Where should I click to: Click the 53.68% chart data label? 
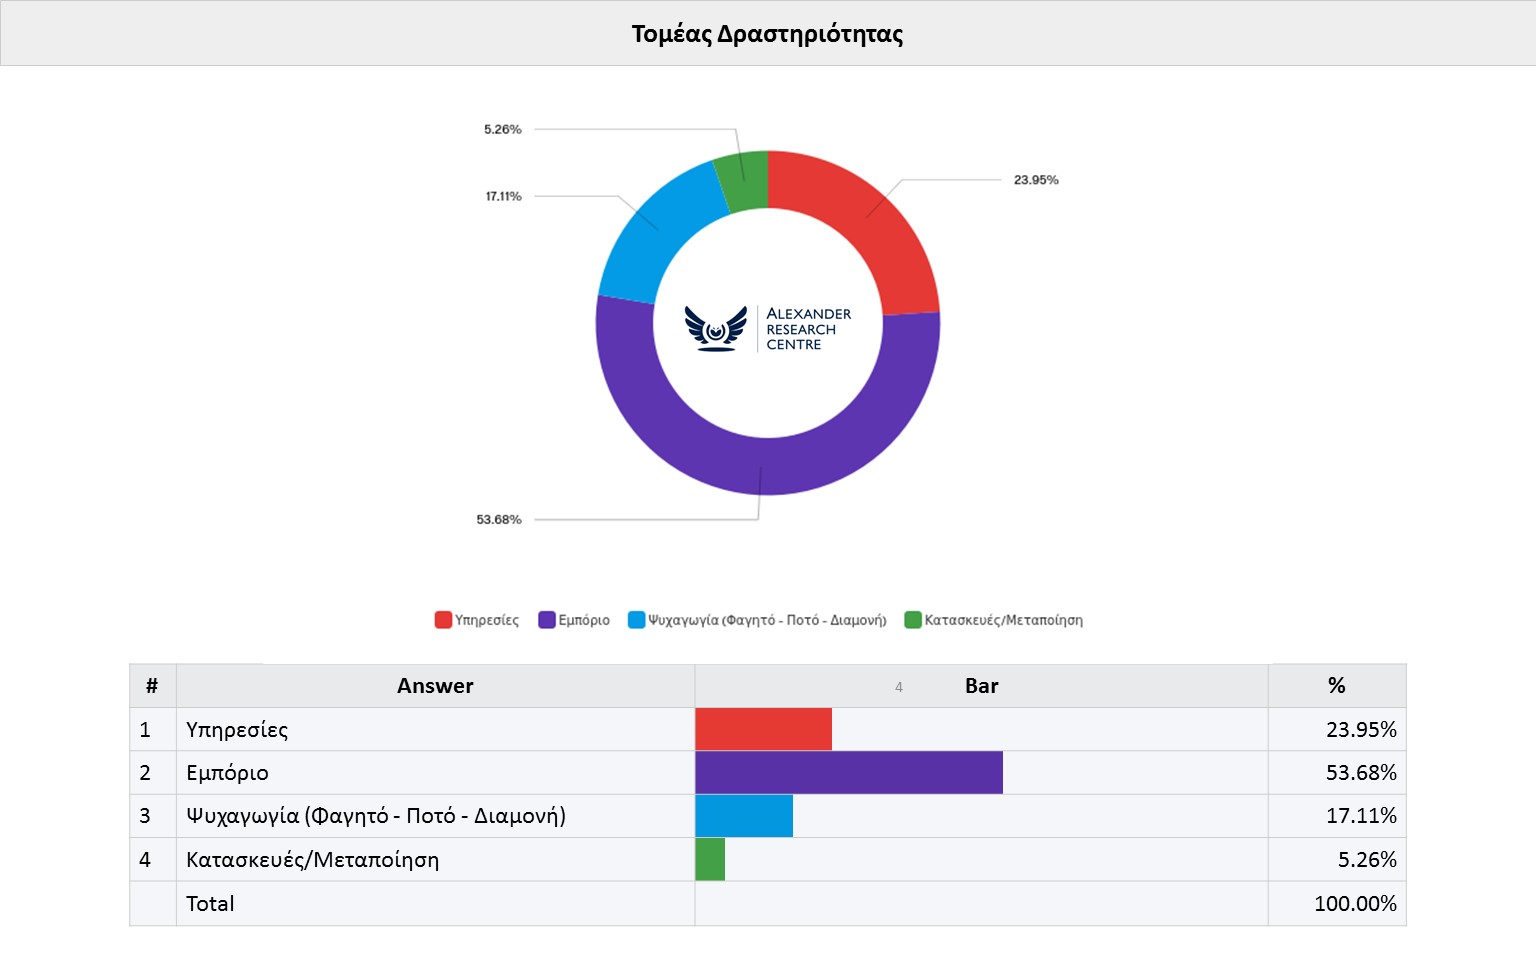point(499,519)
